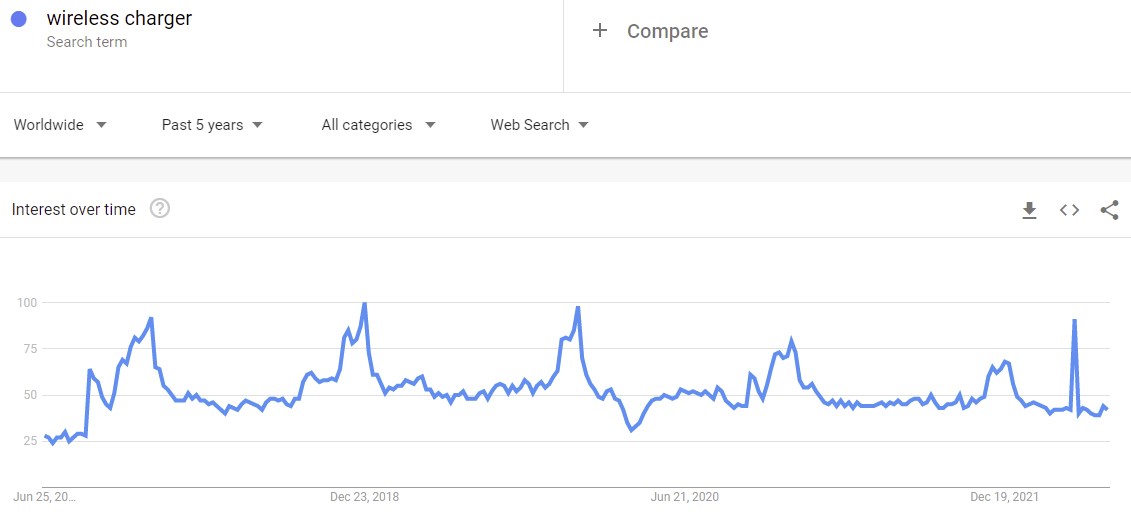Edit the wireless charger search term
1131x524 pixels.
119,18
